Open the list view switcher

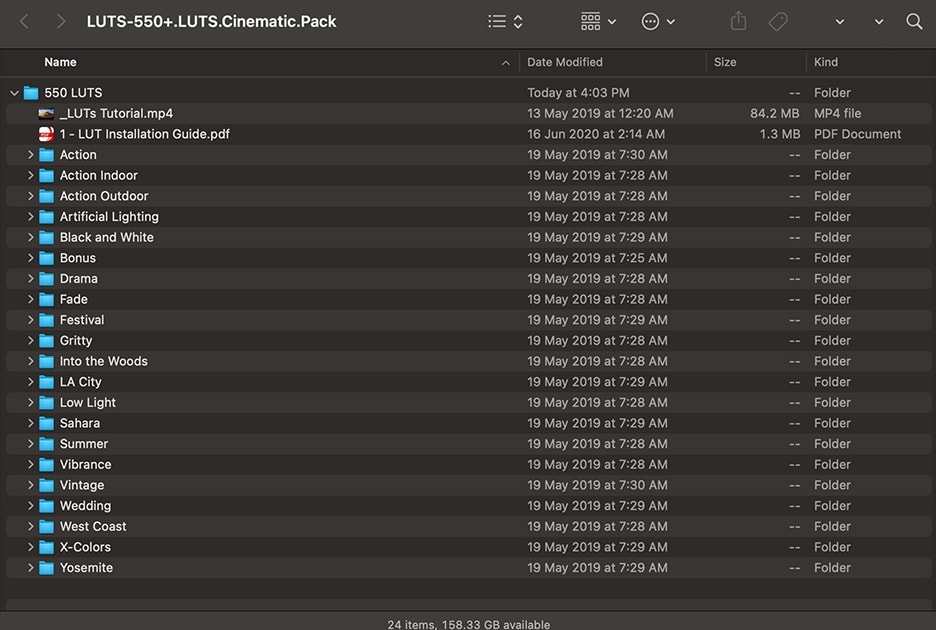[505, 22]
